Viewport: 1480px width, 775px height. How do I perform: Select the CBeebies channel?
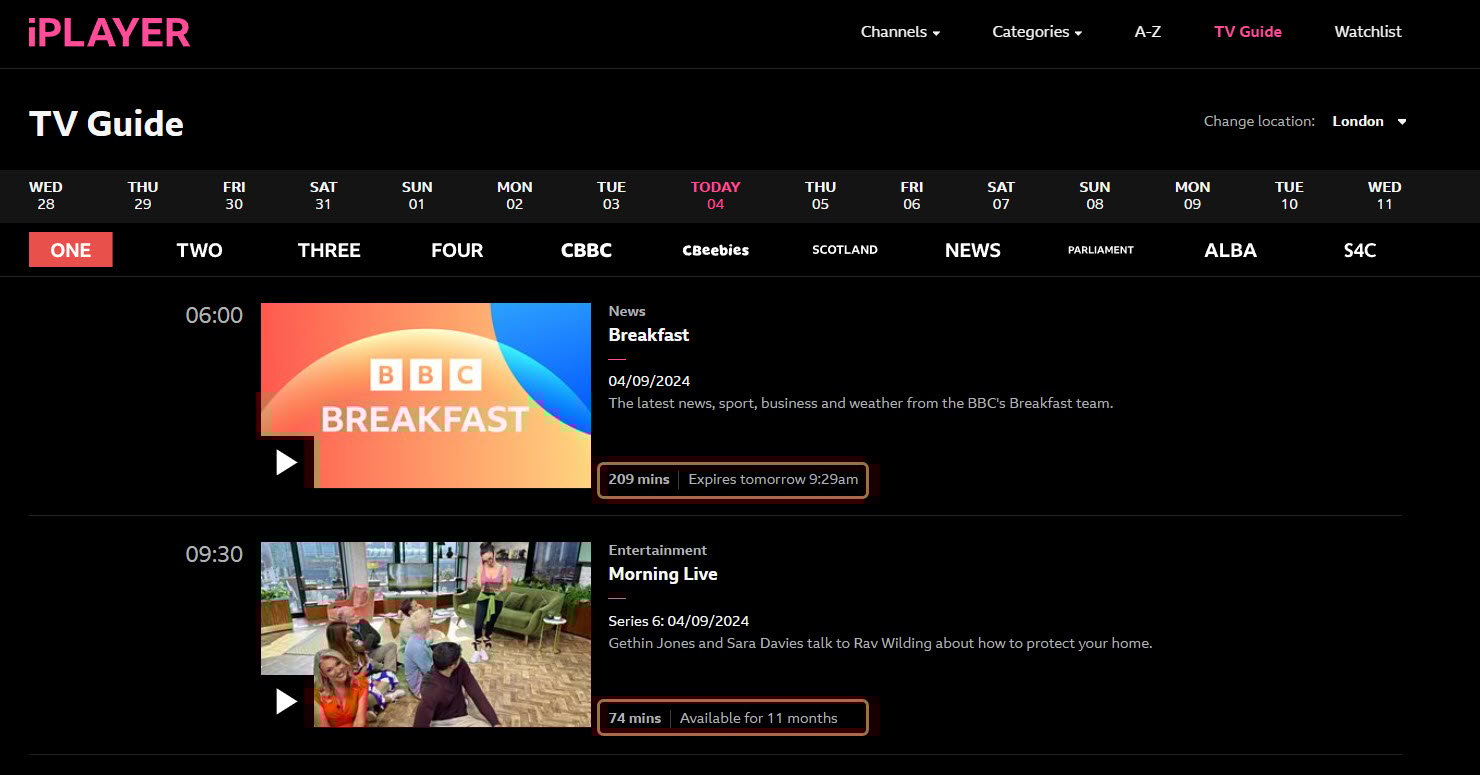[x=715, y=250]
